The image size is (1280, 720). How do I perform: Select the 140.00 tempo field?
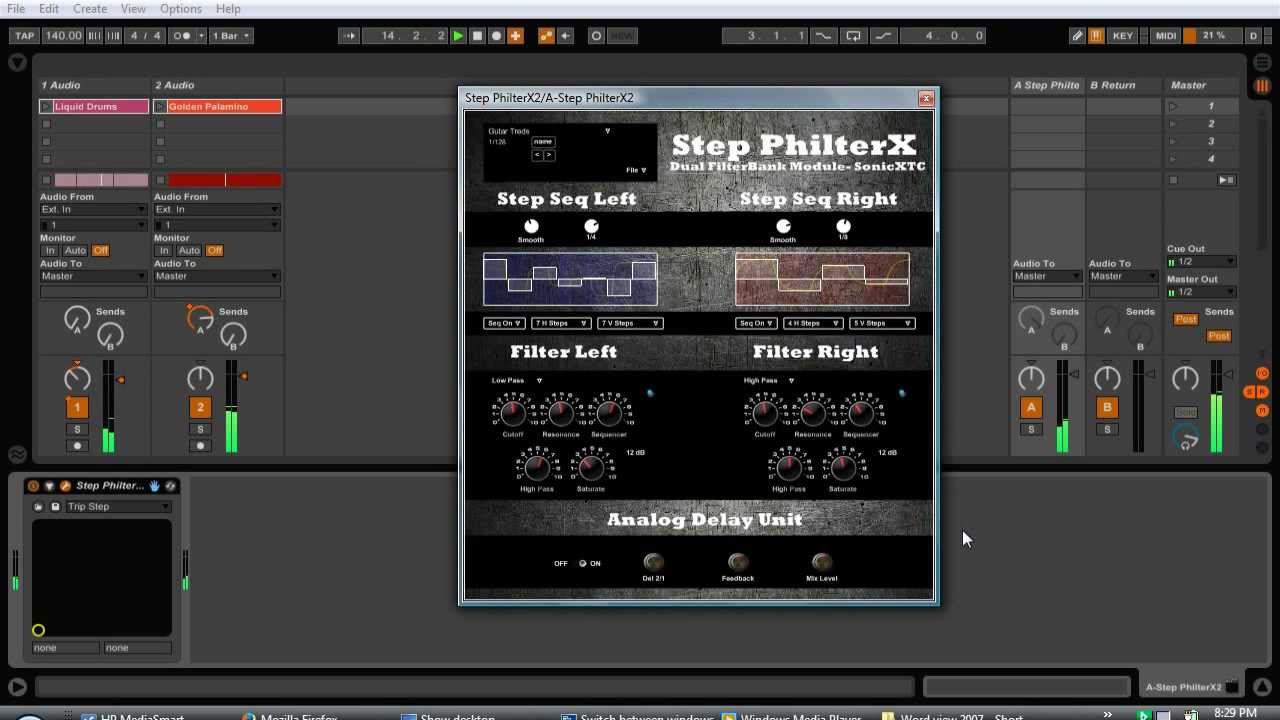63,36
